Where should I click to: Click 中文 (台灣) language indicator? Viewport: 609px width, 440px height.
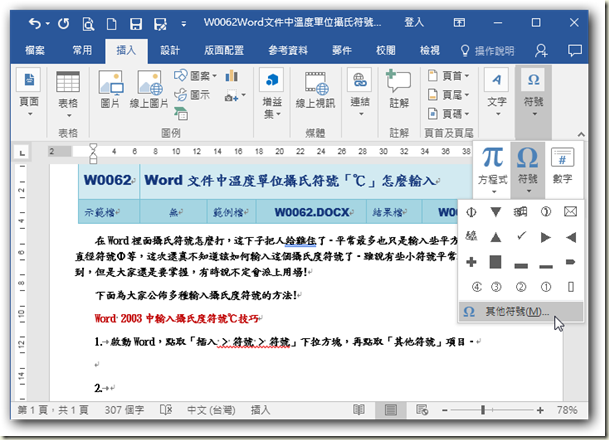tap(211, 410)
